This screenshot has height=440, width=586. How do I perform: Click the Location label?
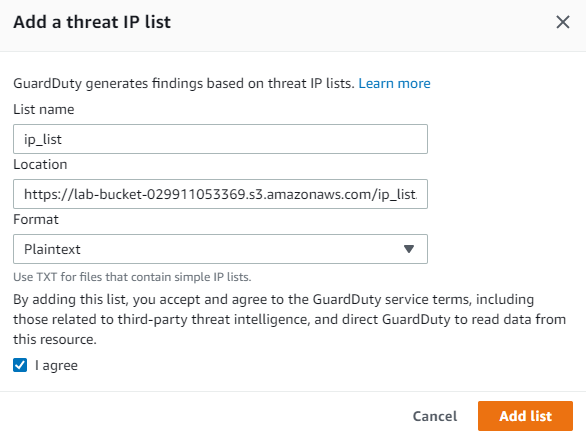tap(40, 164)
